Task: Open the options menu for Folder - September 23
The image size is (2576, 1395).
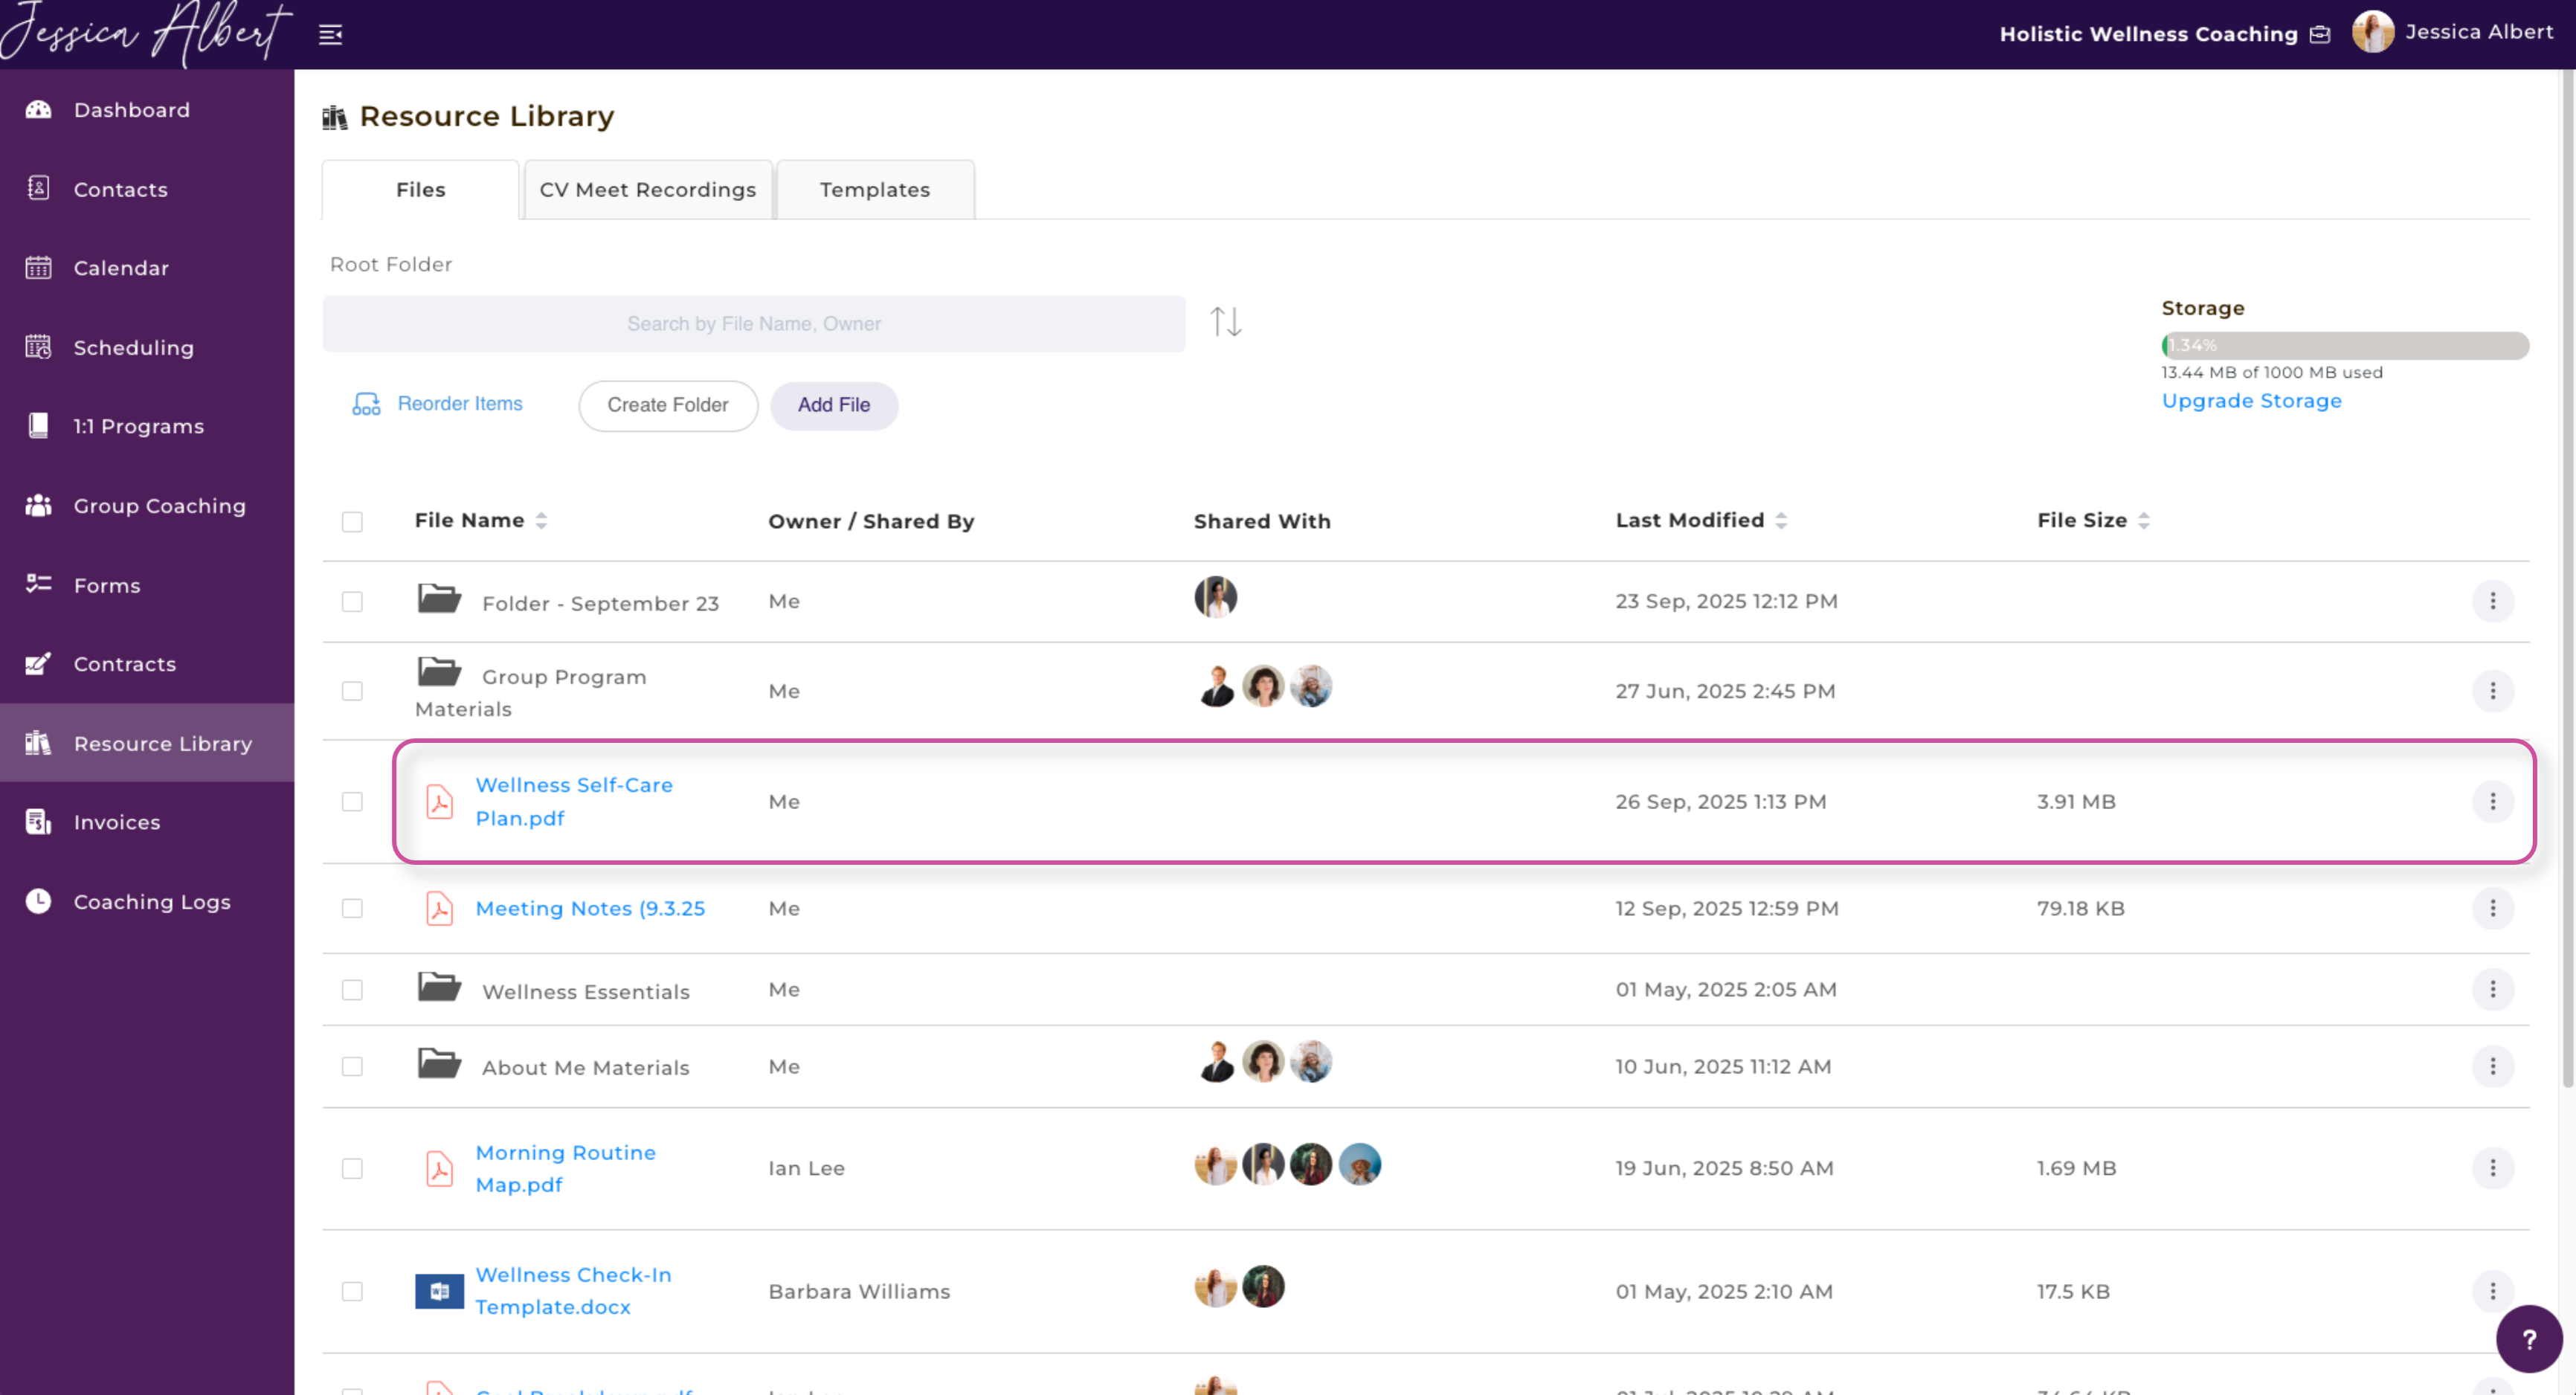Action: 2492,601
